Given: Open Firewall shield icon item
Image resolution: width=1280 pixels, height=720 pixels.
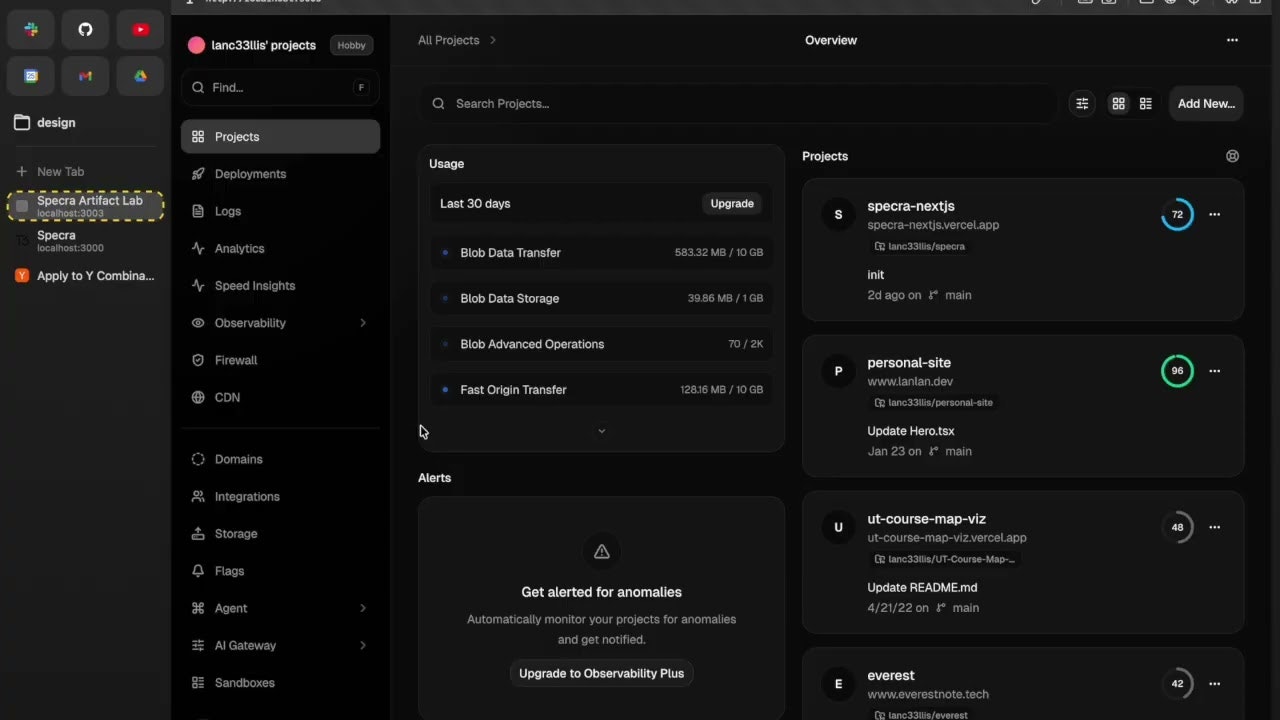Looking at the screenshot, I should (198, 360).
